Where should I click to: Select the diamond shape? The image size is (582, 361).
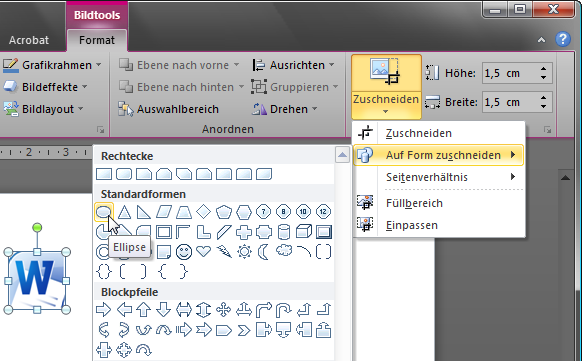pos(203,212)
